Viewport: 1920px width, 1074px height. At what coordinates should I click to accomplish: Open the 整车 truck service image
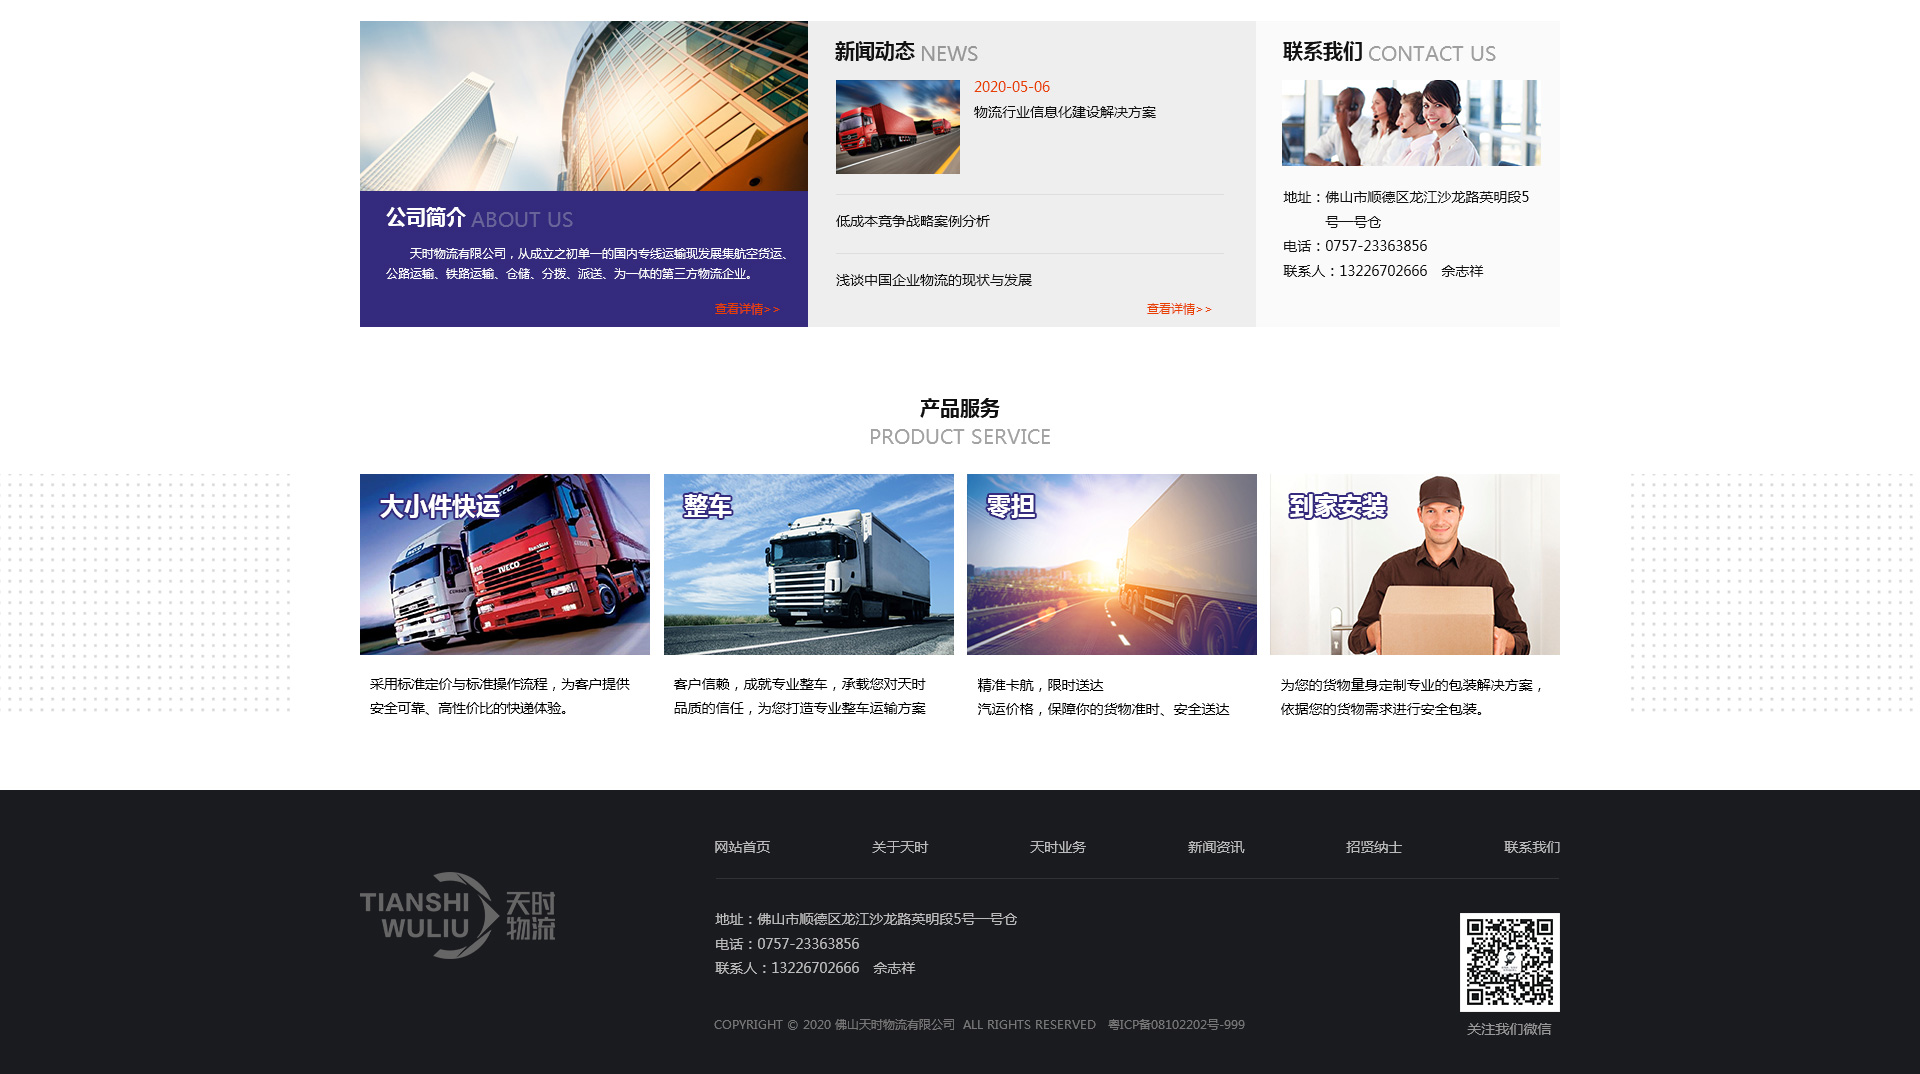808,565
